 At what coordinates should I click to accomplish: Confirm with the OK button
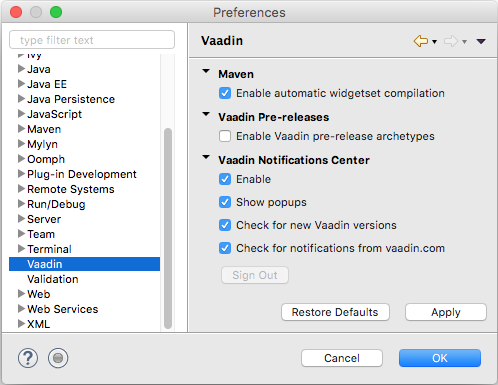440,358
